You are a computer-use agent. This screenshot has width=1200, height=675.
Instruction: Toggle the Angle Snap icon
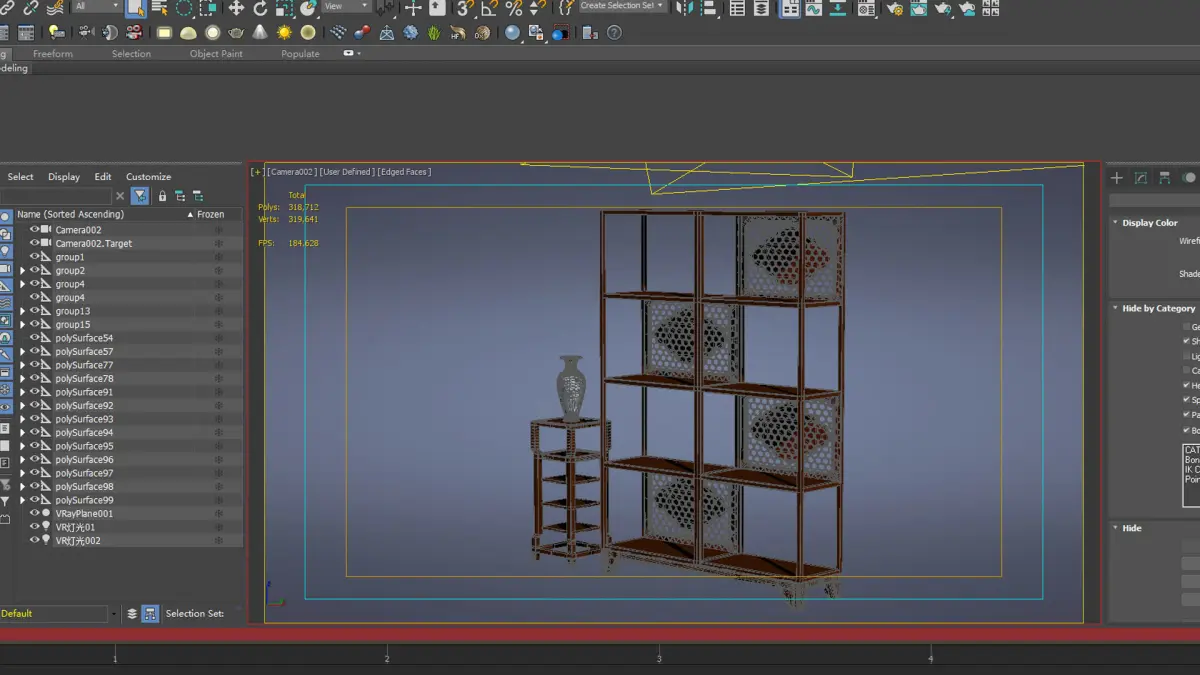489,8
